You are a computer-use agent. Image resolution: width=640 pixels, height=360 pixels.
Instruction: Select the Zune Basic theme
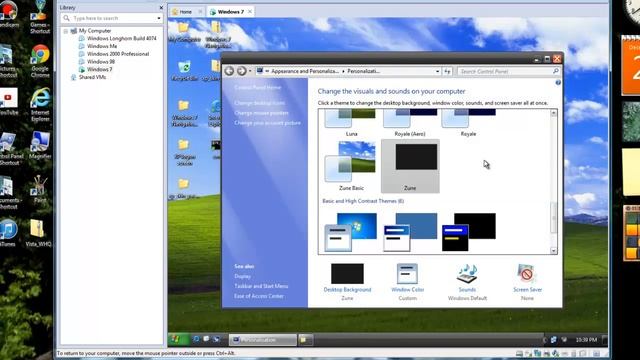(351, 166)
